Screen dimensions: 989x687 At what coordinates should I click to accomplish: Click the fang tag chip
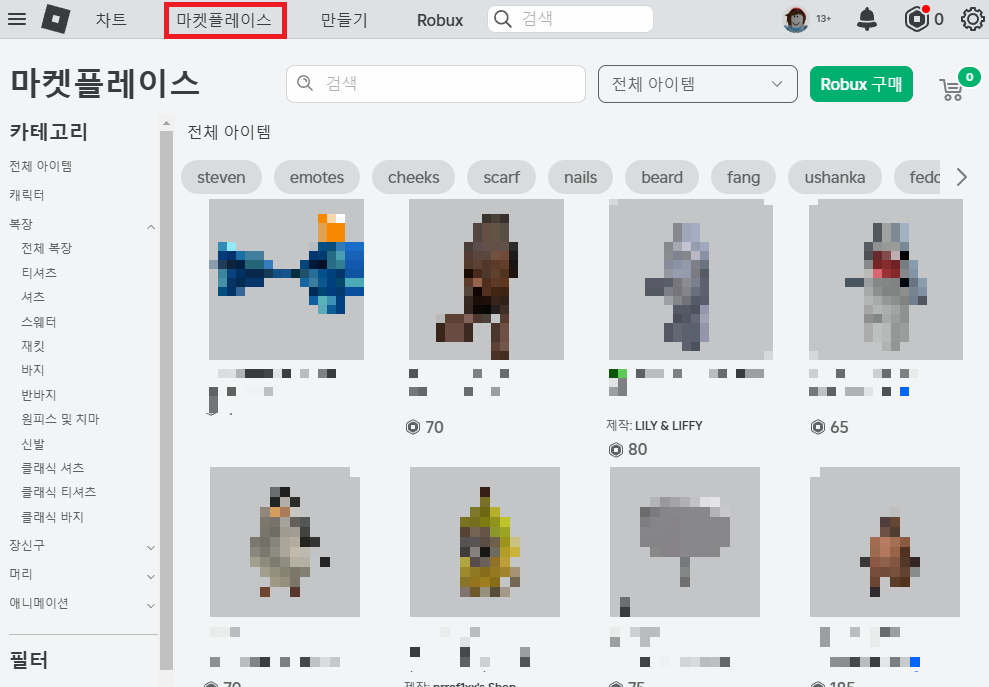coord(743,177)
